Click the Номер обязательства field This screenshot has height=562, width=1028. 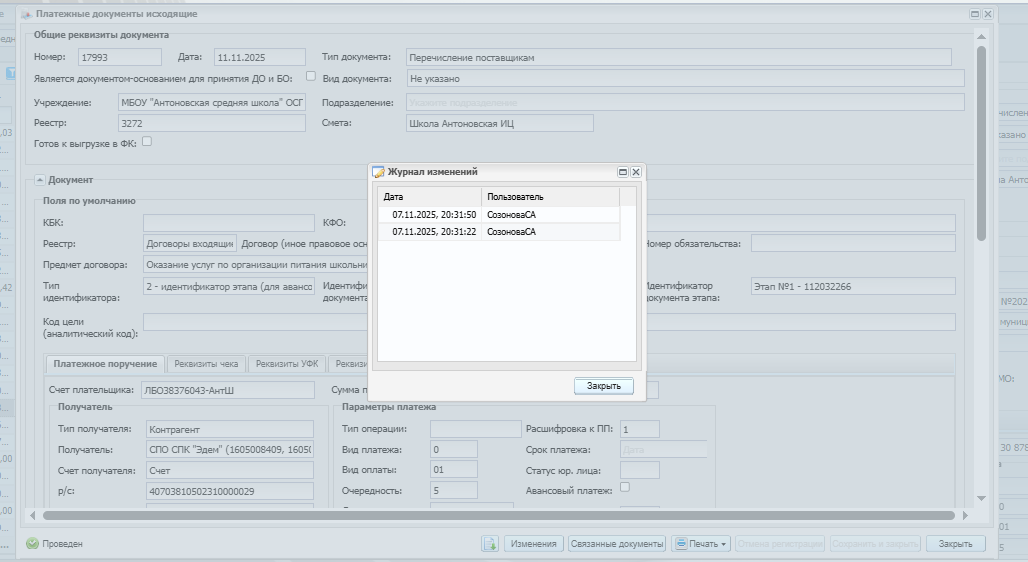point(853,243)
